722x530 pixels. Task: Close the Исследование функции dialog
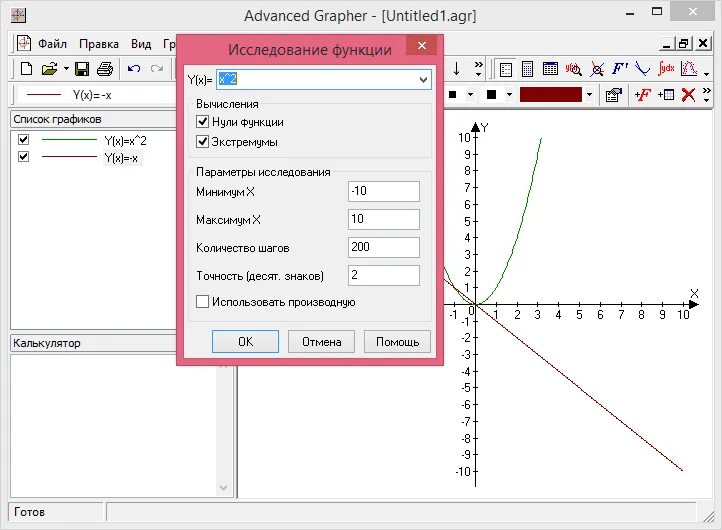point(422,46)
